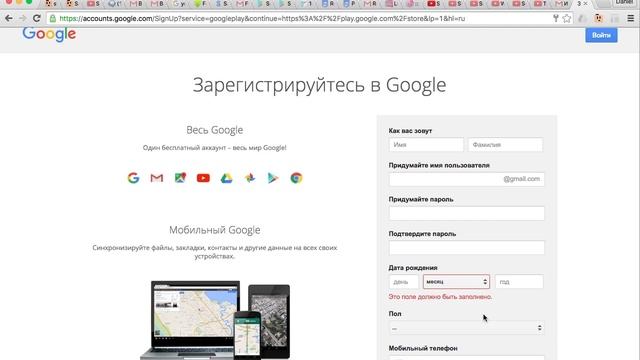Screen dimensions: 640x360
Task: Click the username field ending with @gmail.com
Action: coord(467,179)
